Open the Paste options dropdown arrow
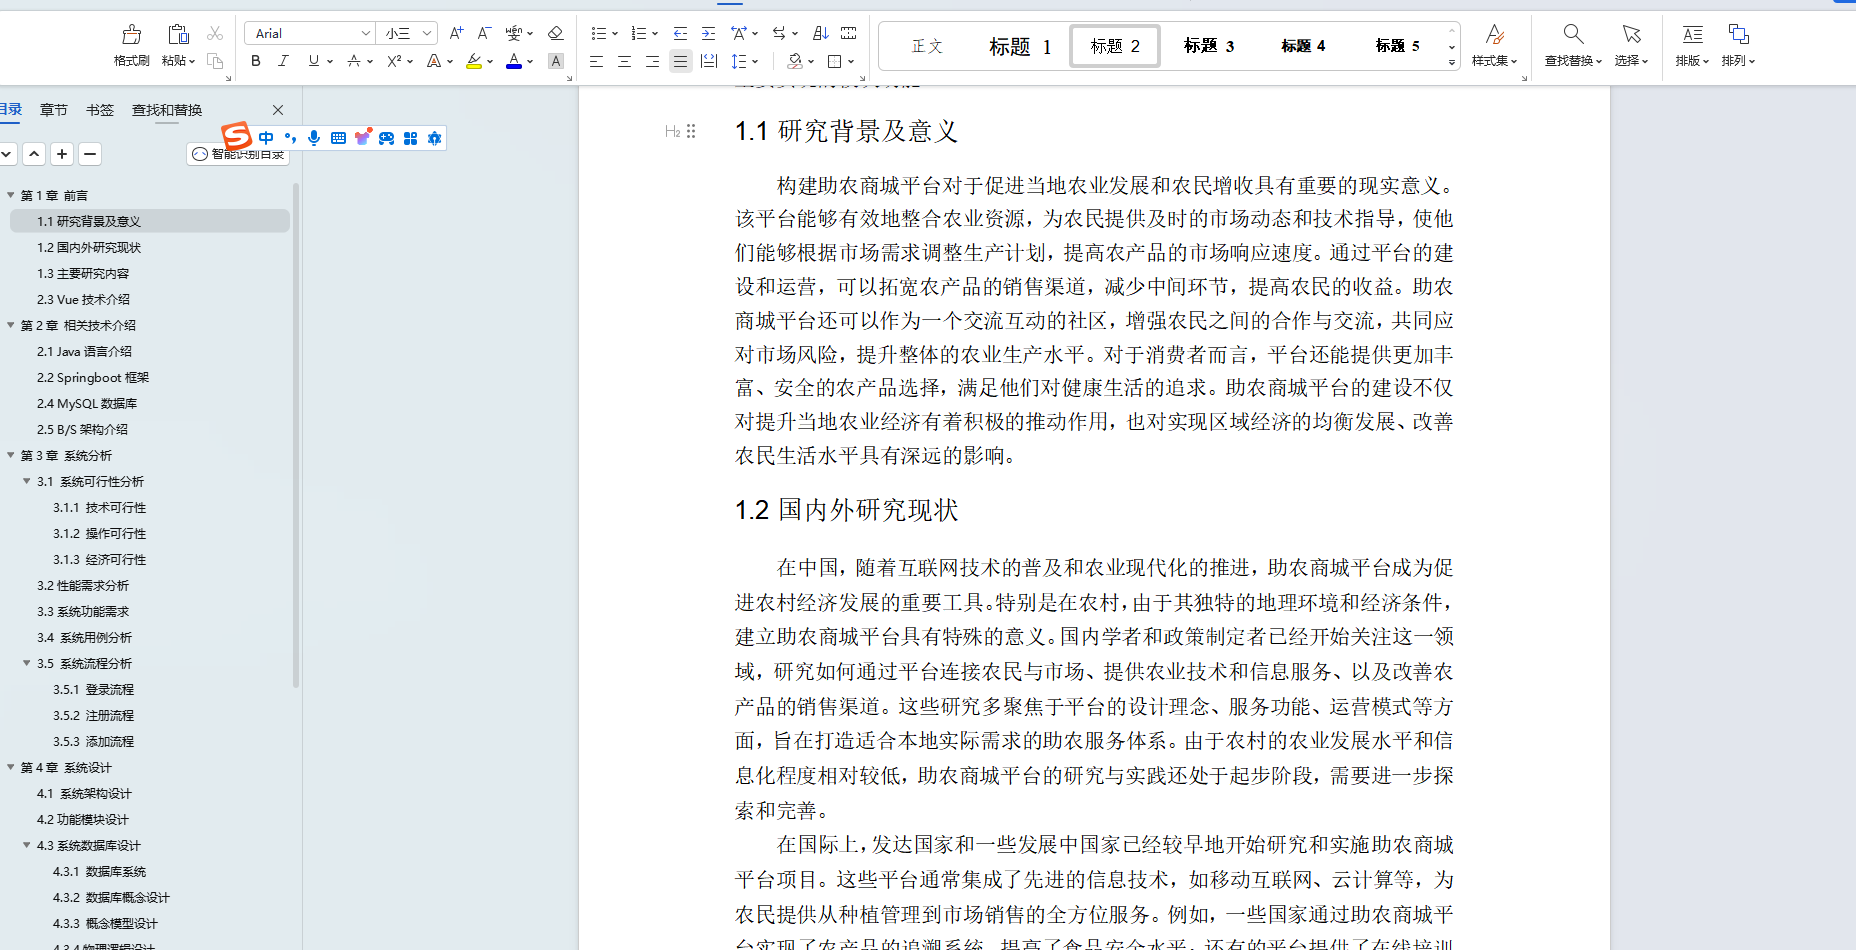Viewport: 1856px width, 950px height. (x=192, y=61)
